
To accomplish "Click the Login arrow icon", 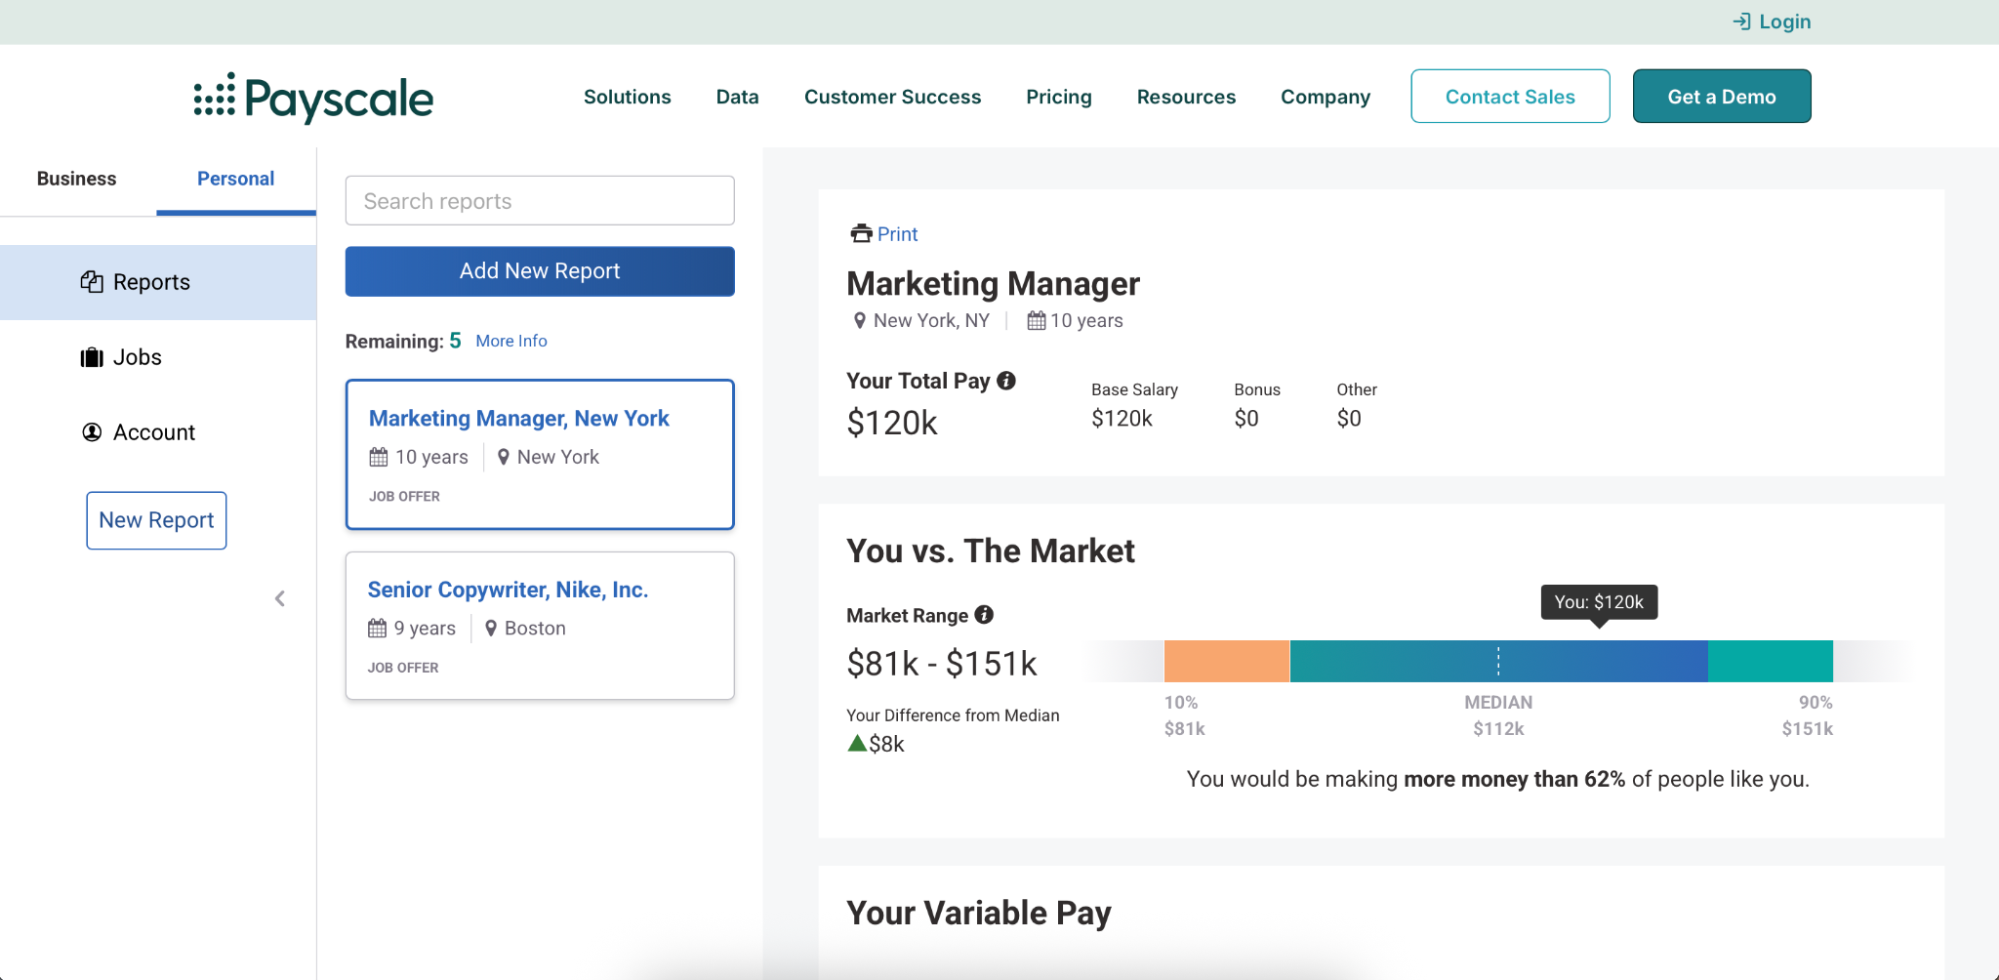I will pos(1741,21).
